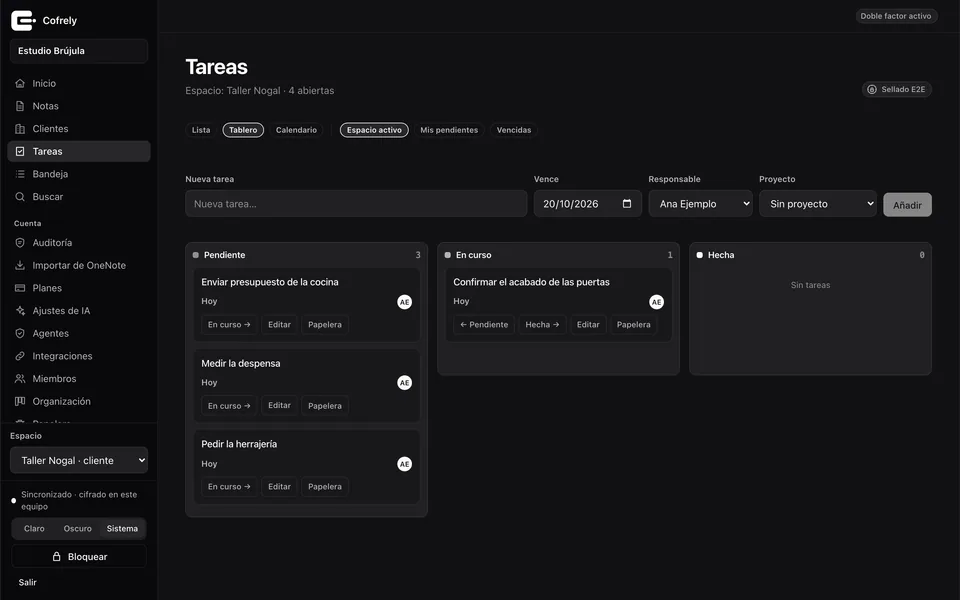Open the calendar picker icon in Vence field
Screen dimensions: 960x600
[x=627, y=203]
